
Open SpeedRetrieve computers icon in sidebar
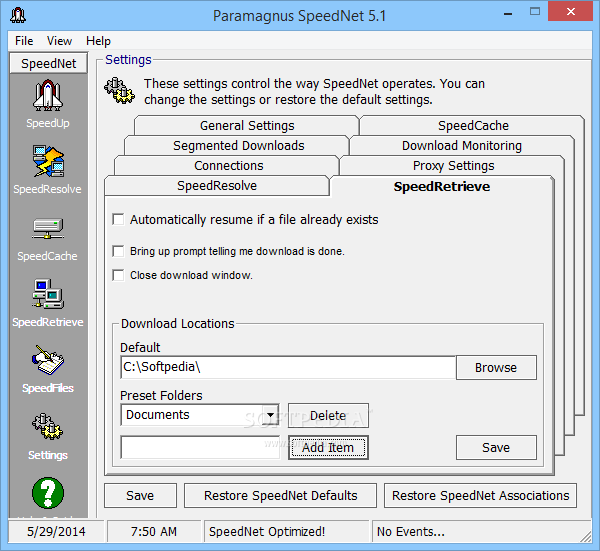48,294
